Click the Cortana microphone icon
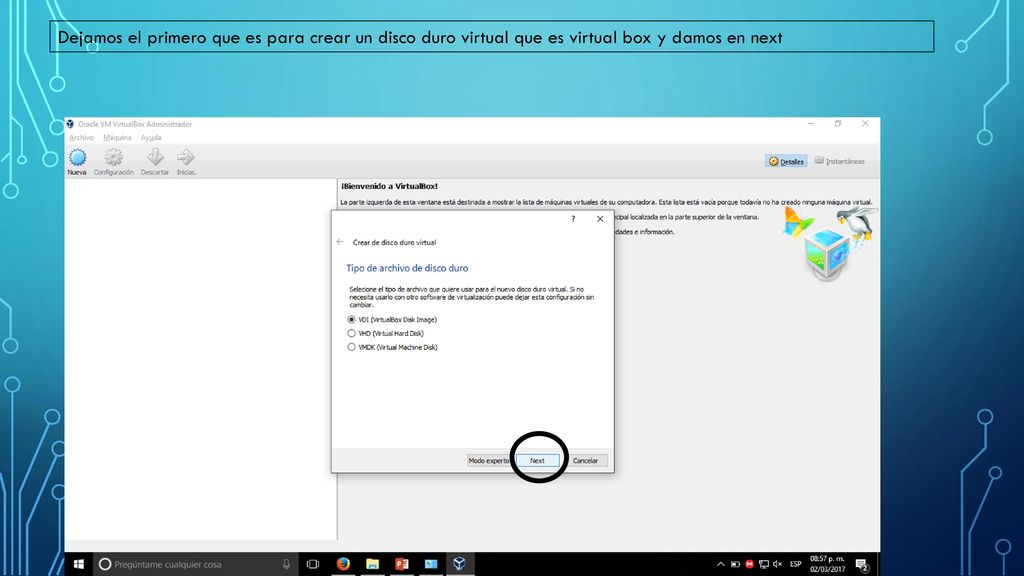 pos(286,564)
